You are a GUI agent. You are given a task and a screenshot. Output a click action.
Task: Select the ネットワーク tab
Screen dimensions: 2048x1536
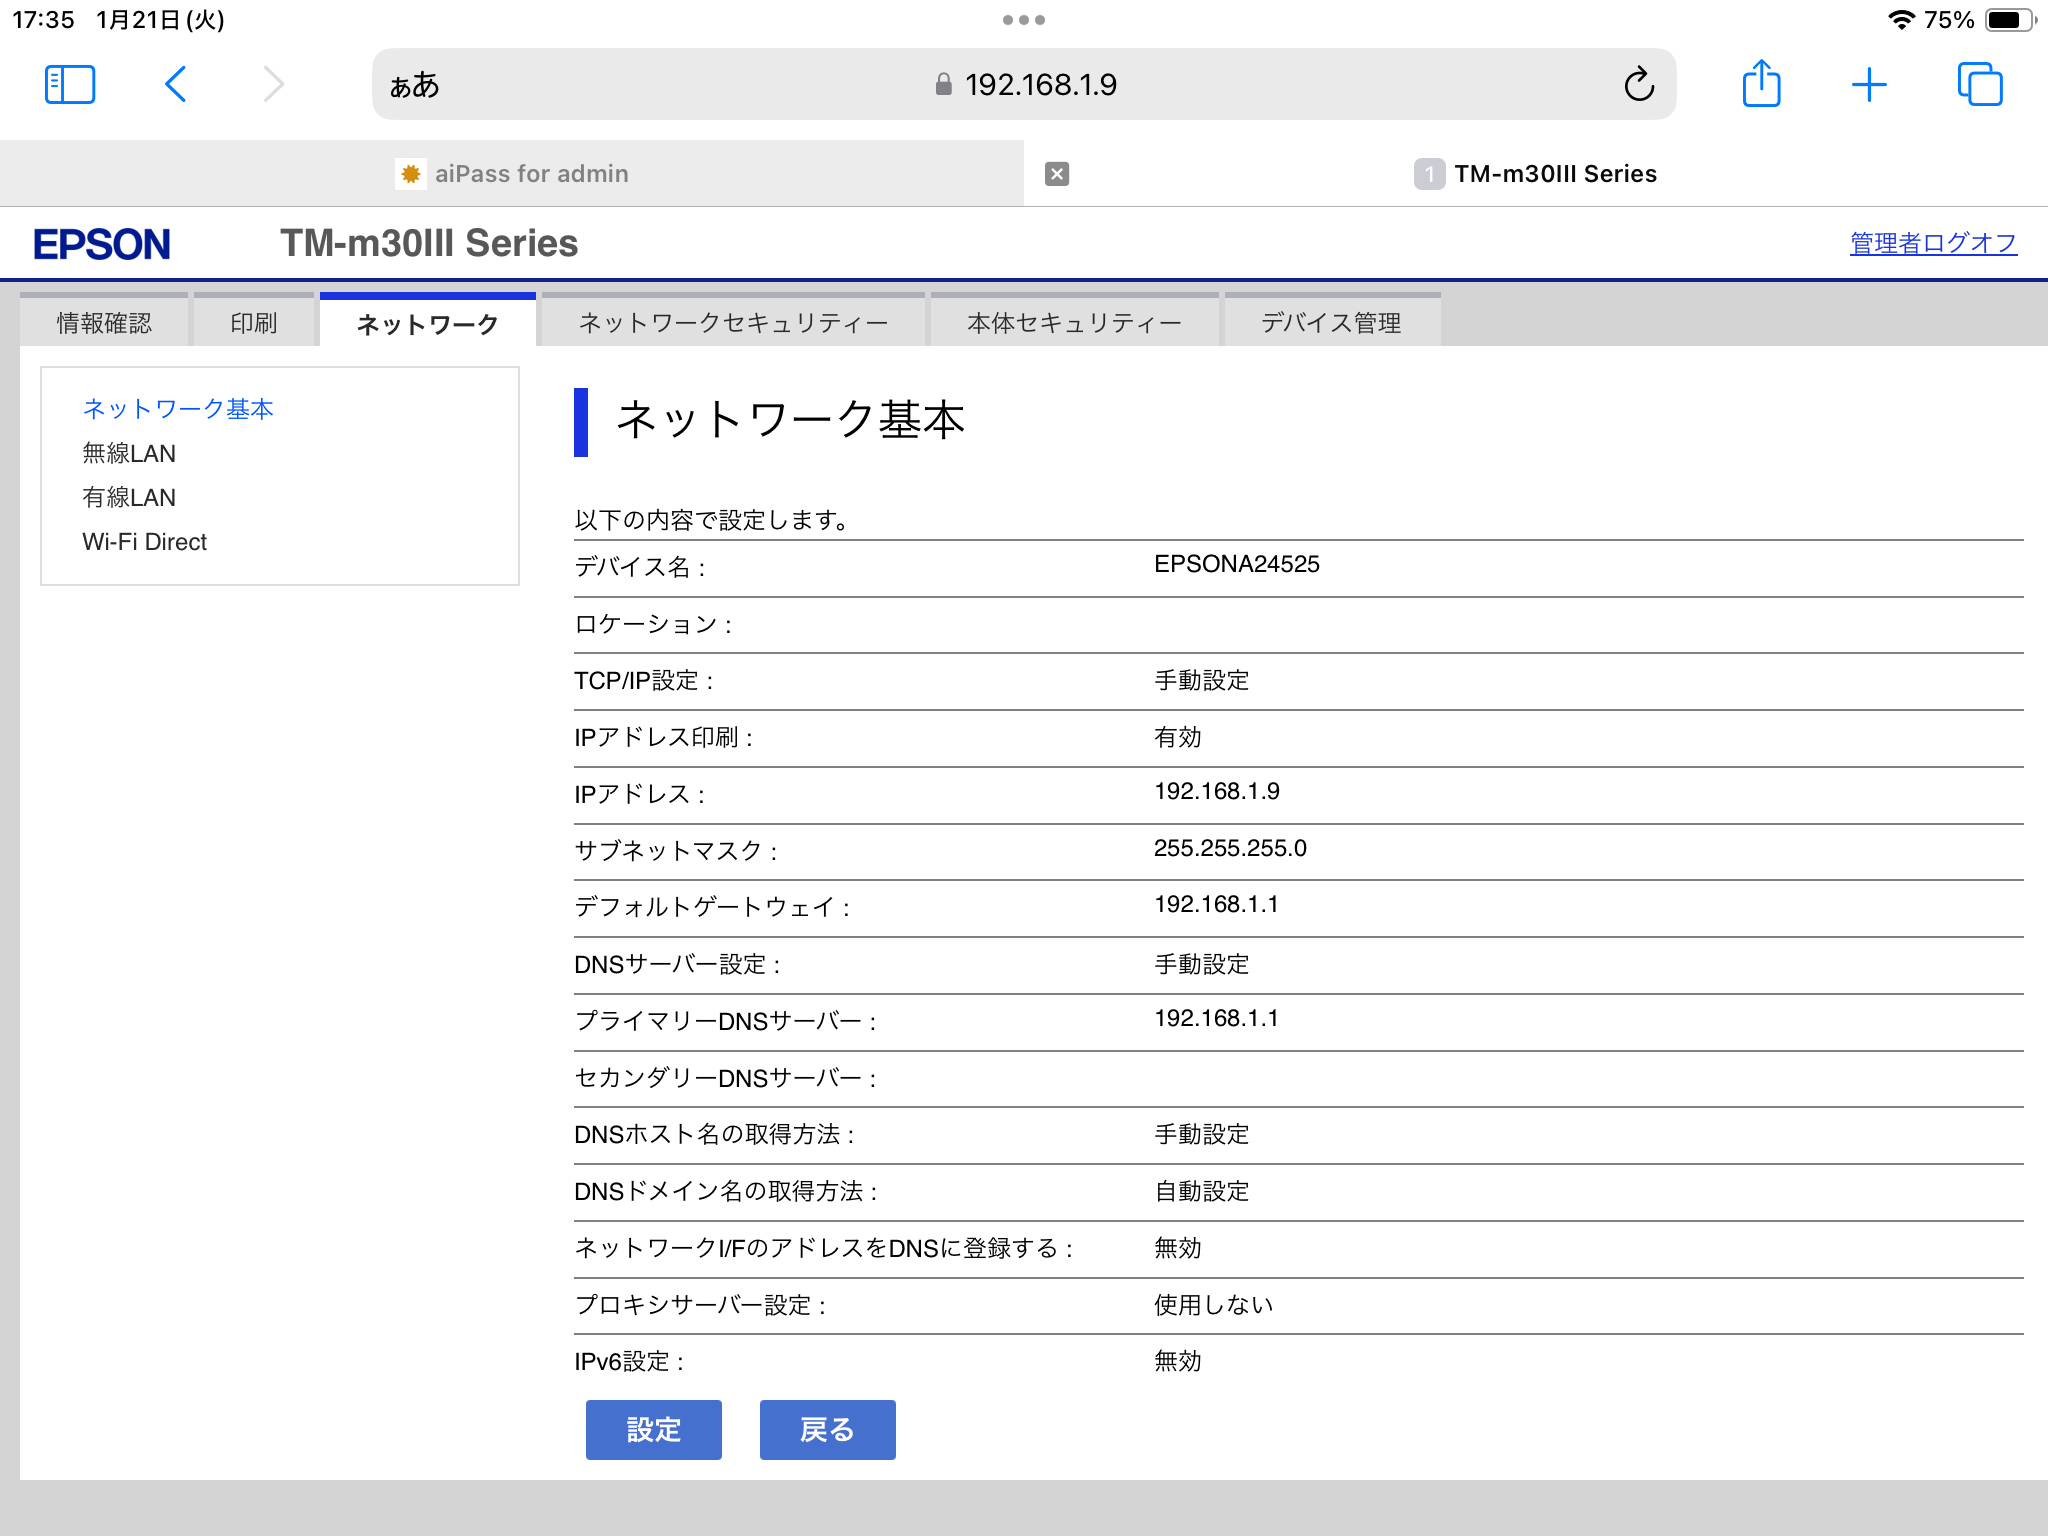pyautogui.click(x=428, y=322)
